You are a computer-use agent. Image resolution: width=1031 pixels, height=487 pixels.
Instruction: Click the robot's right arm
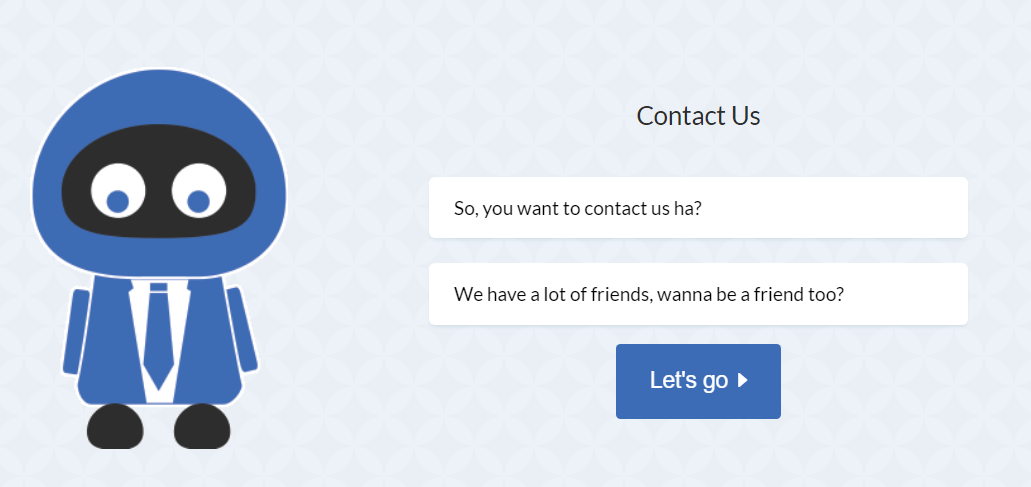click(242, 329)
